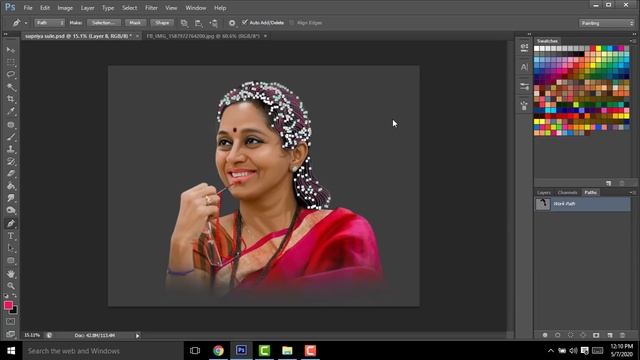Select the Zoom tool
Screen dimensions: 640x360
pos(11,286)
